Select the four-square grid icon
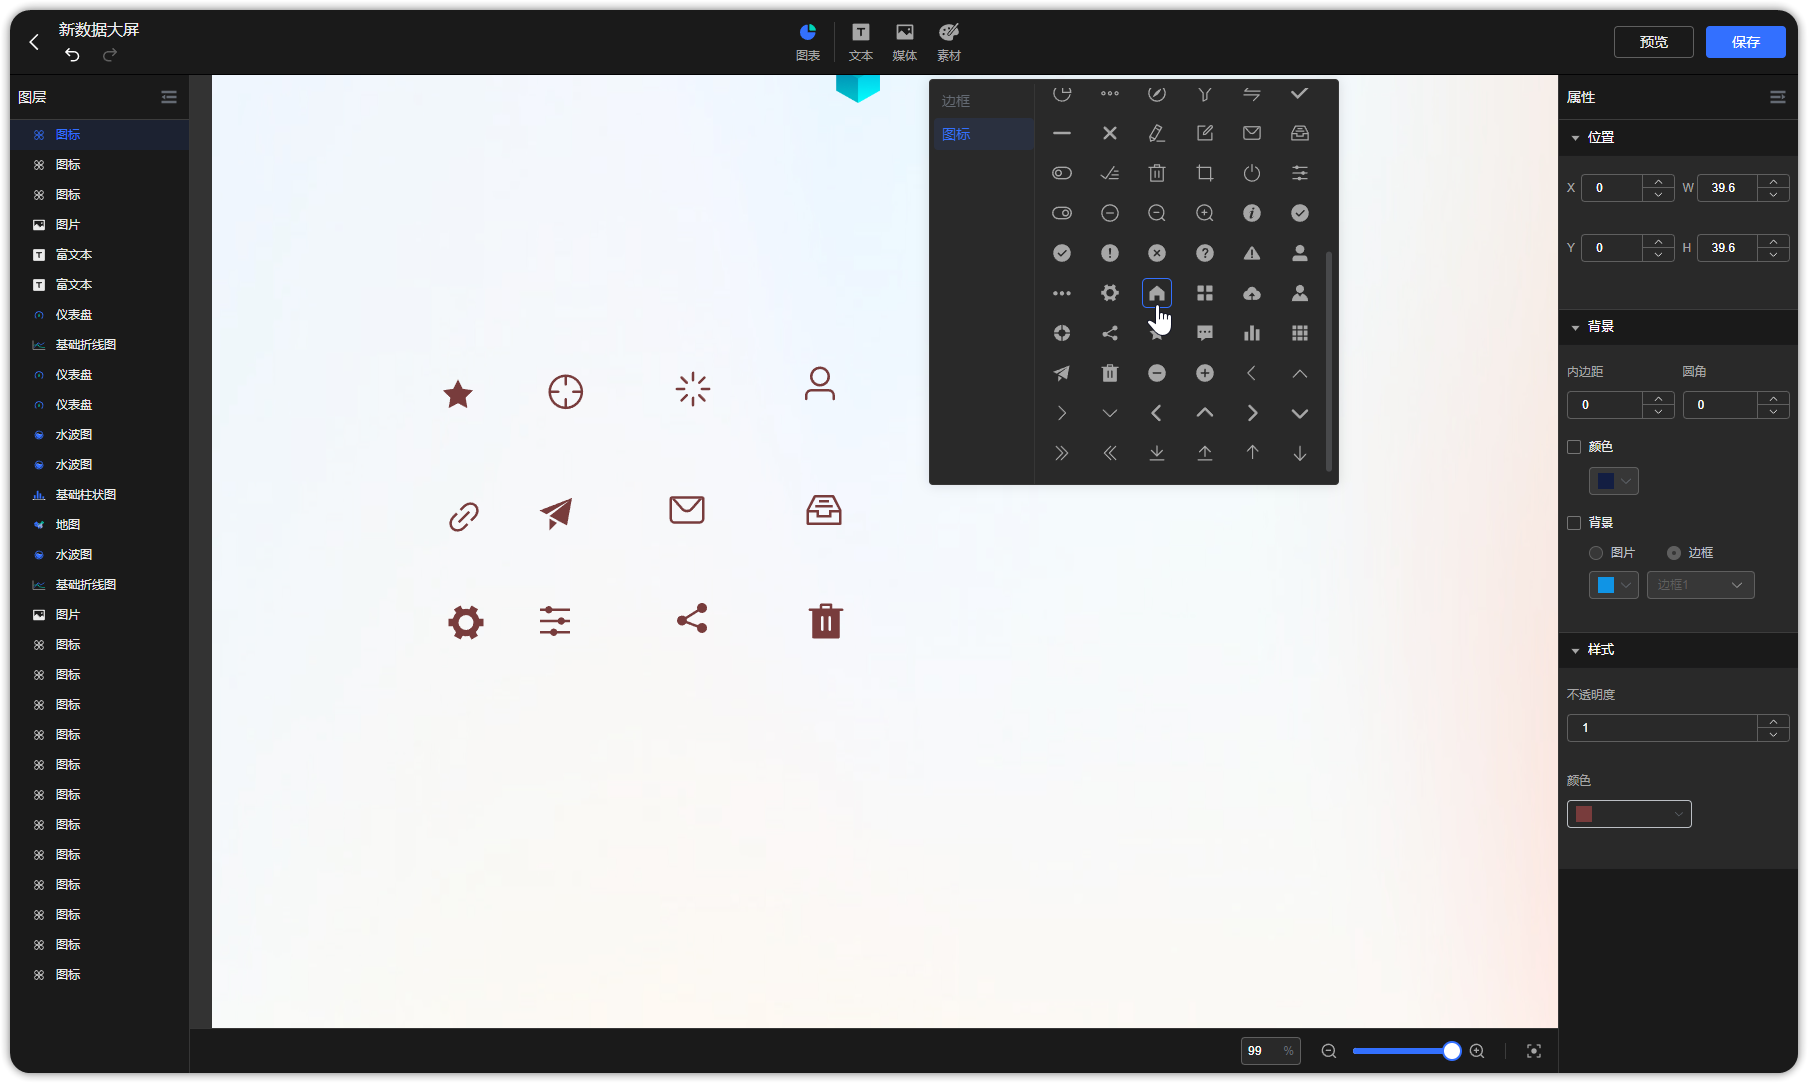 tap(1204, 293)
